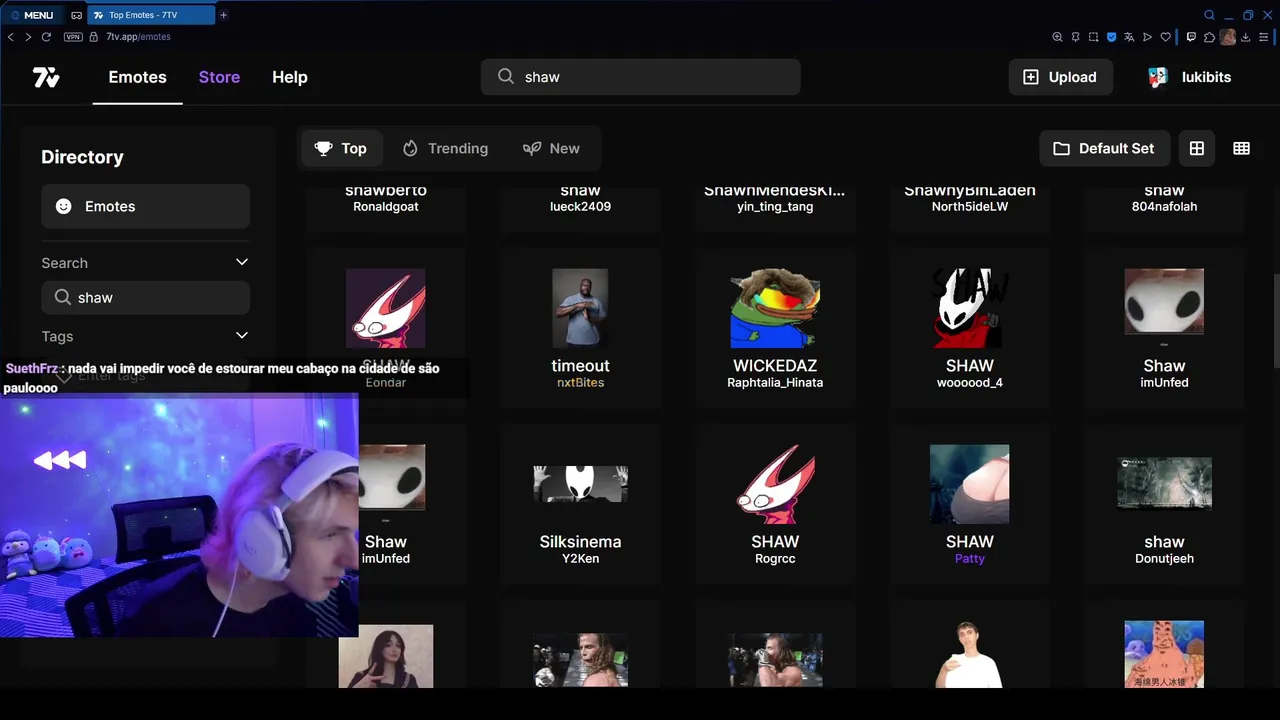Go forward in browser history
Viewport: 1280px width, 720px height.
pos(28,37)
